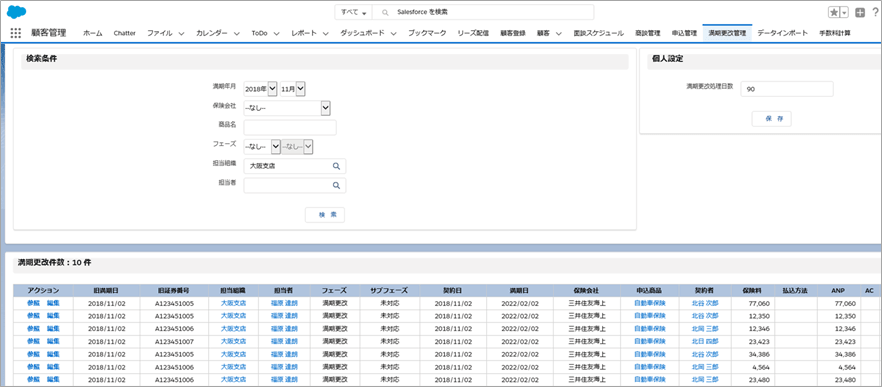Open the レポート tab
Viewport: 882px width, 387px height.
(304, 33)
